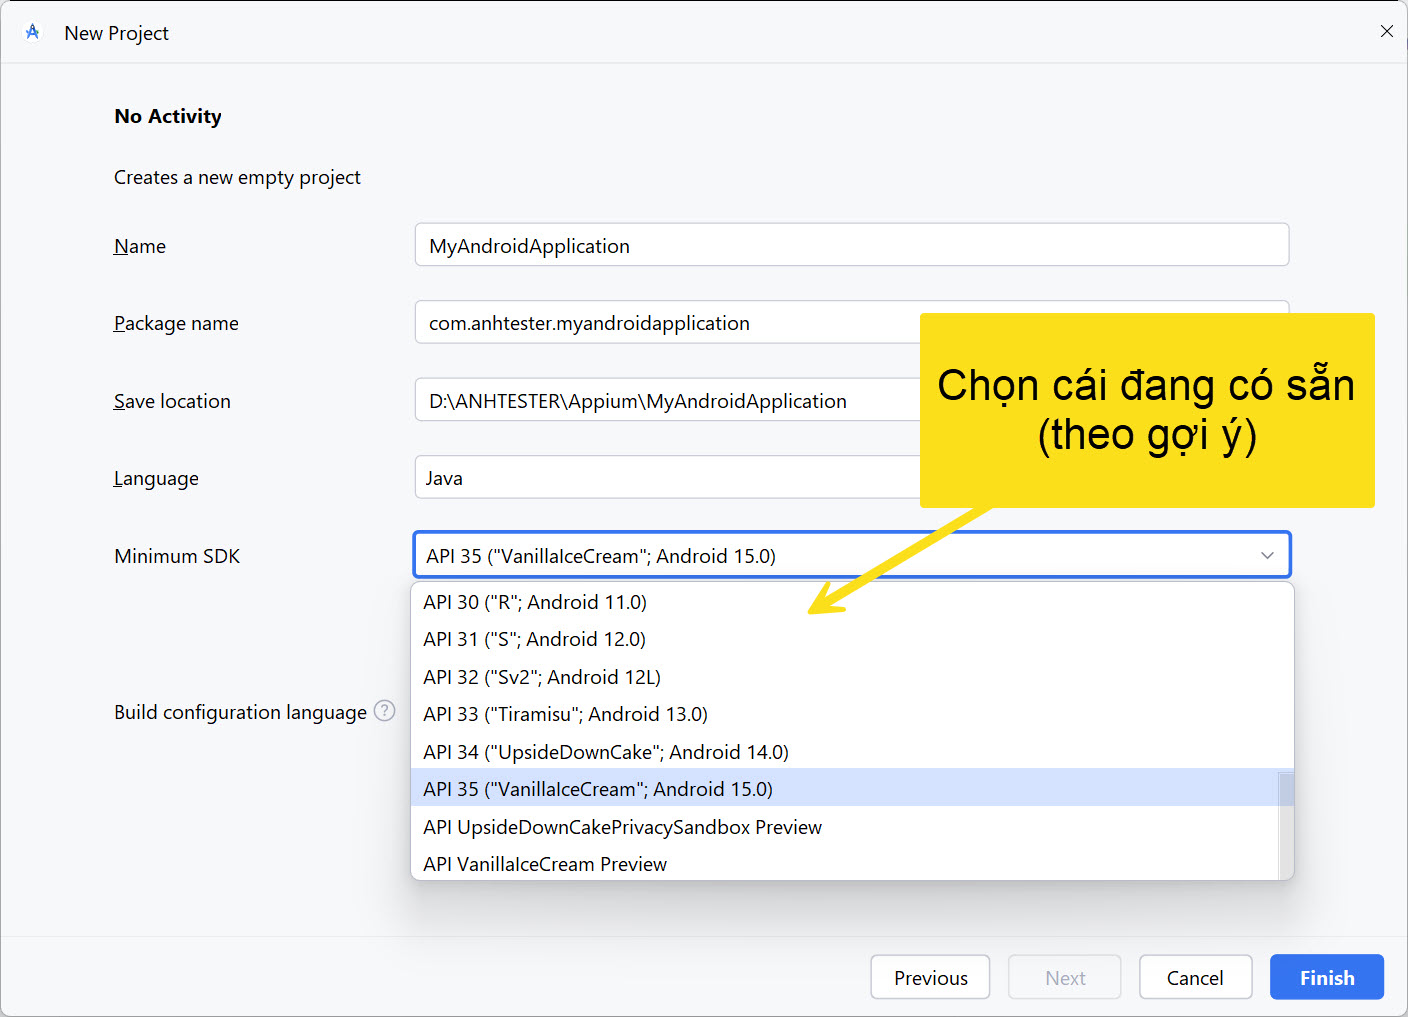Click the help icon beside Build configuration language
The width and height of the screenshot is (1408, 1017).
(x=384, y=711)
